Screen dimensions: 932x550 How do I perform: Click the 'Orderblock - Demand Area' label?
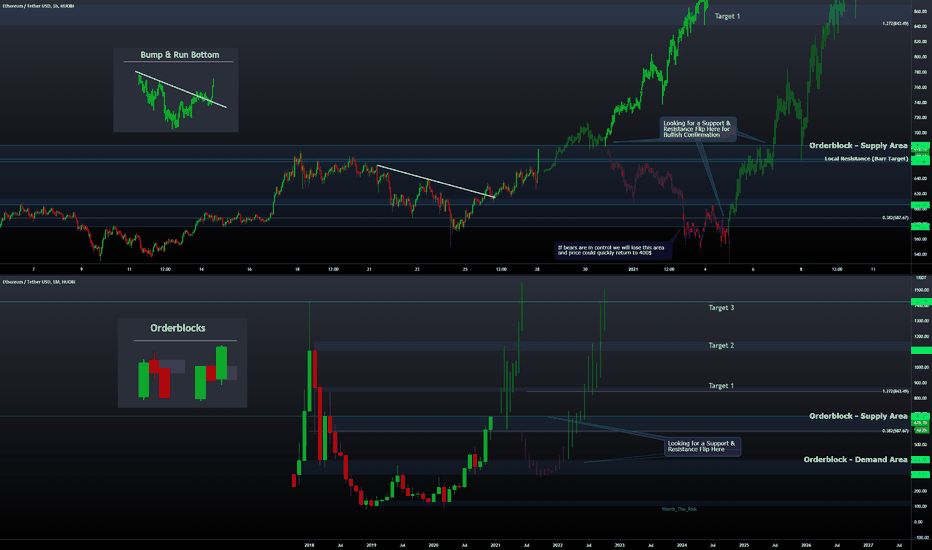(x=855, y=460)
